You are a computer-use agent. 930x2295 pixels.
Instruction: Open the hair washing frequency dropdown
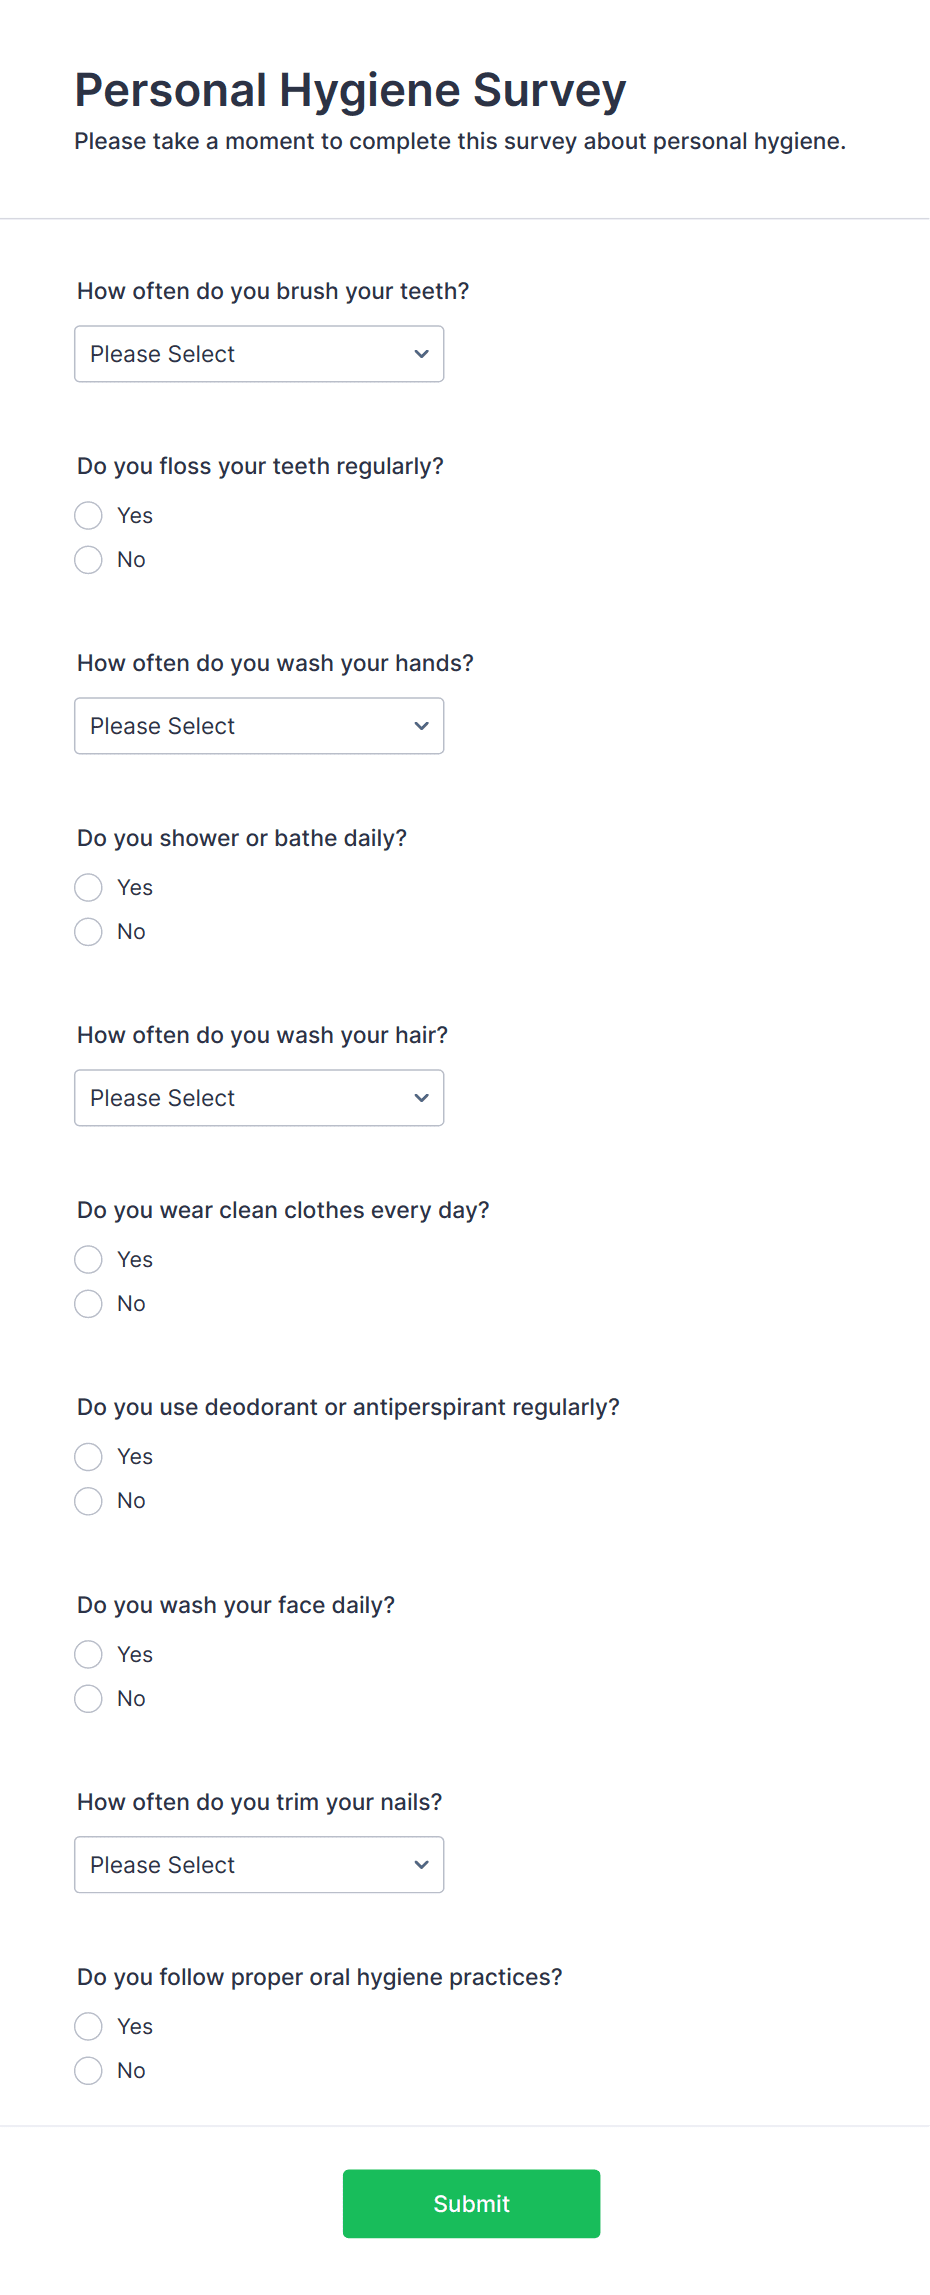click(x=259, y=1097)
